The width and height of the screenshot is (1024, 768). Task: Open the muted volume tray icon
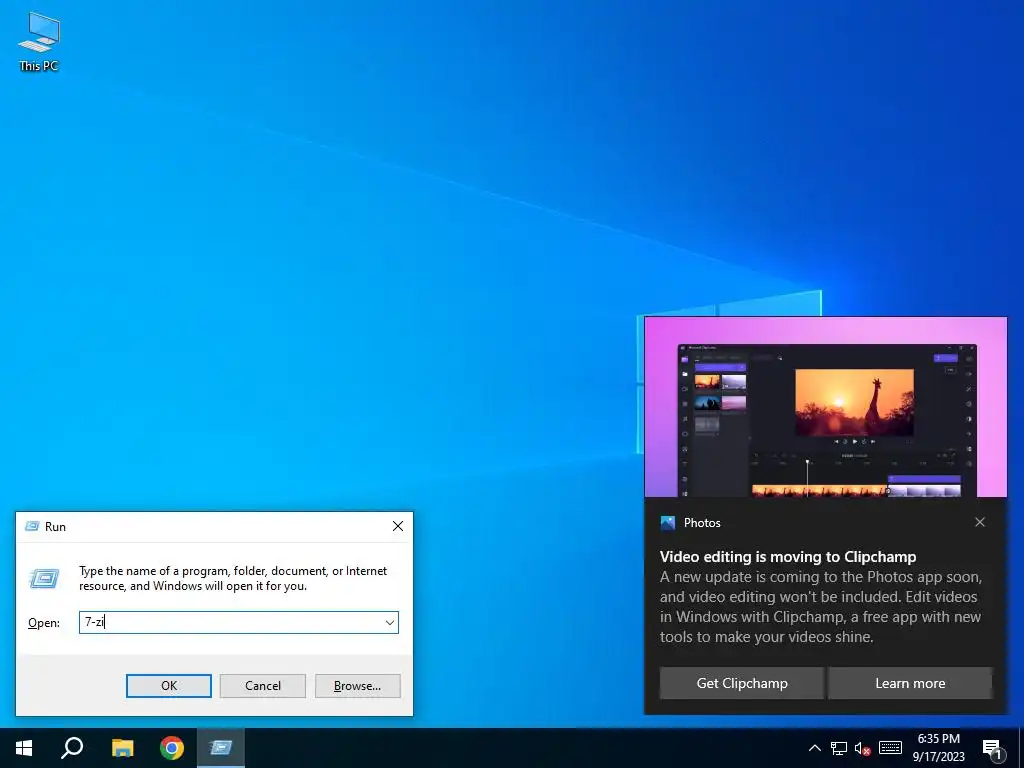pos(863,748)
